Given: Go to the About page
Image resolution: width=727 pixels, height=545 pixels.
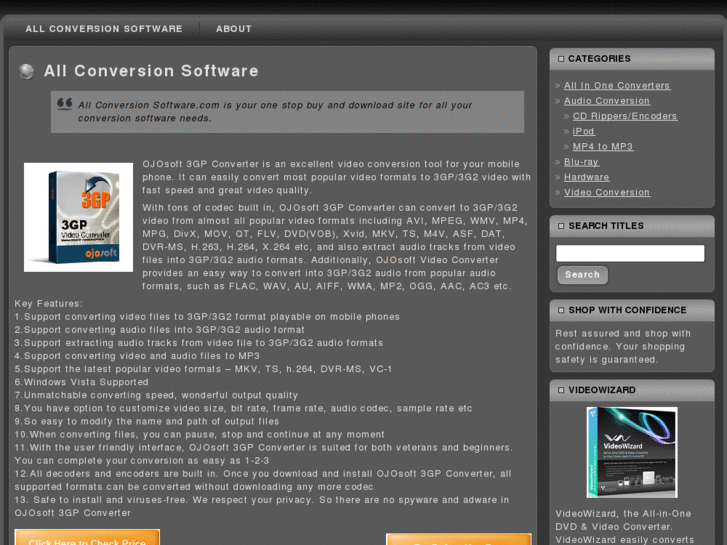Looking at the screenshot, I should click(x=234, y=29).
